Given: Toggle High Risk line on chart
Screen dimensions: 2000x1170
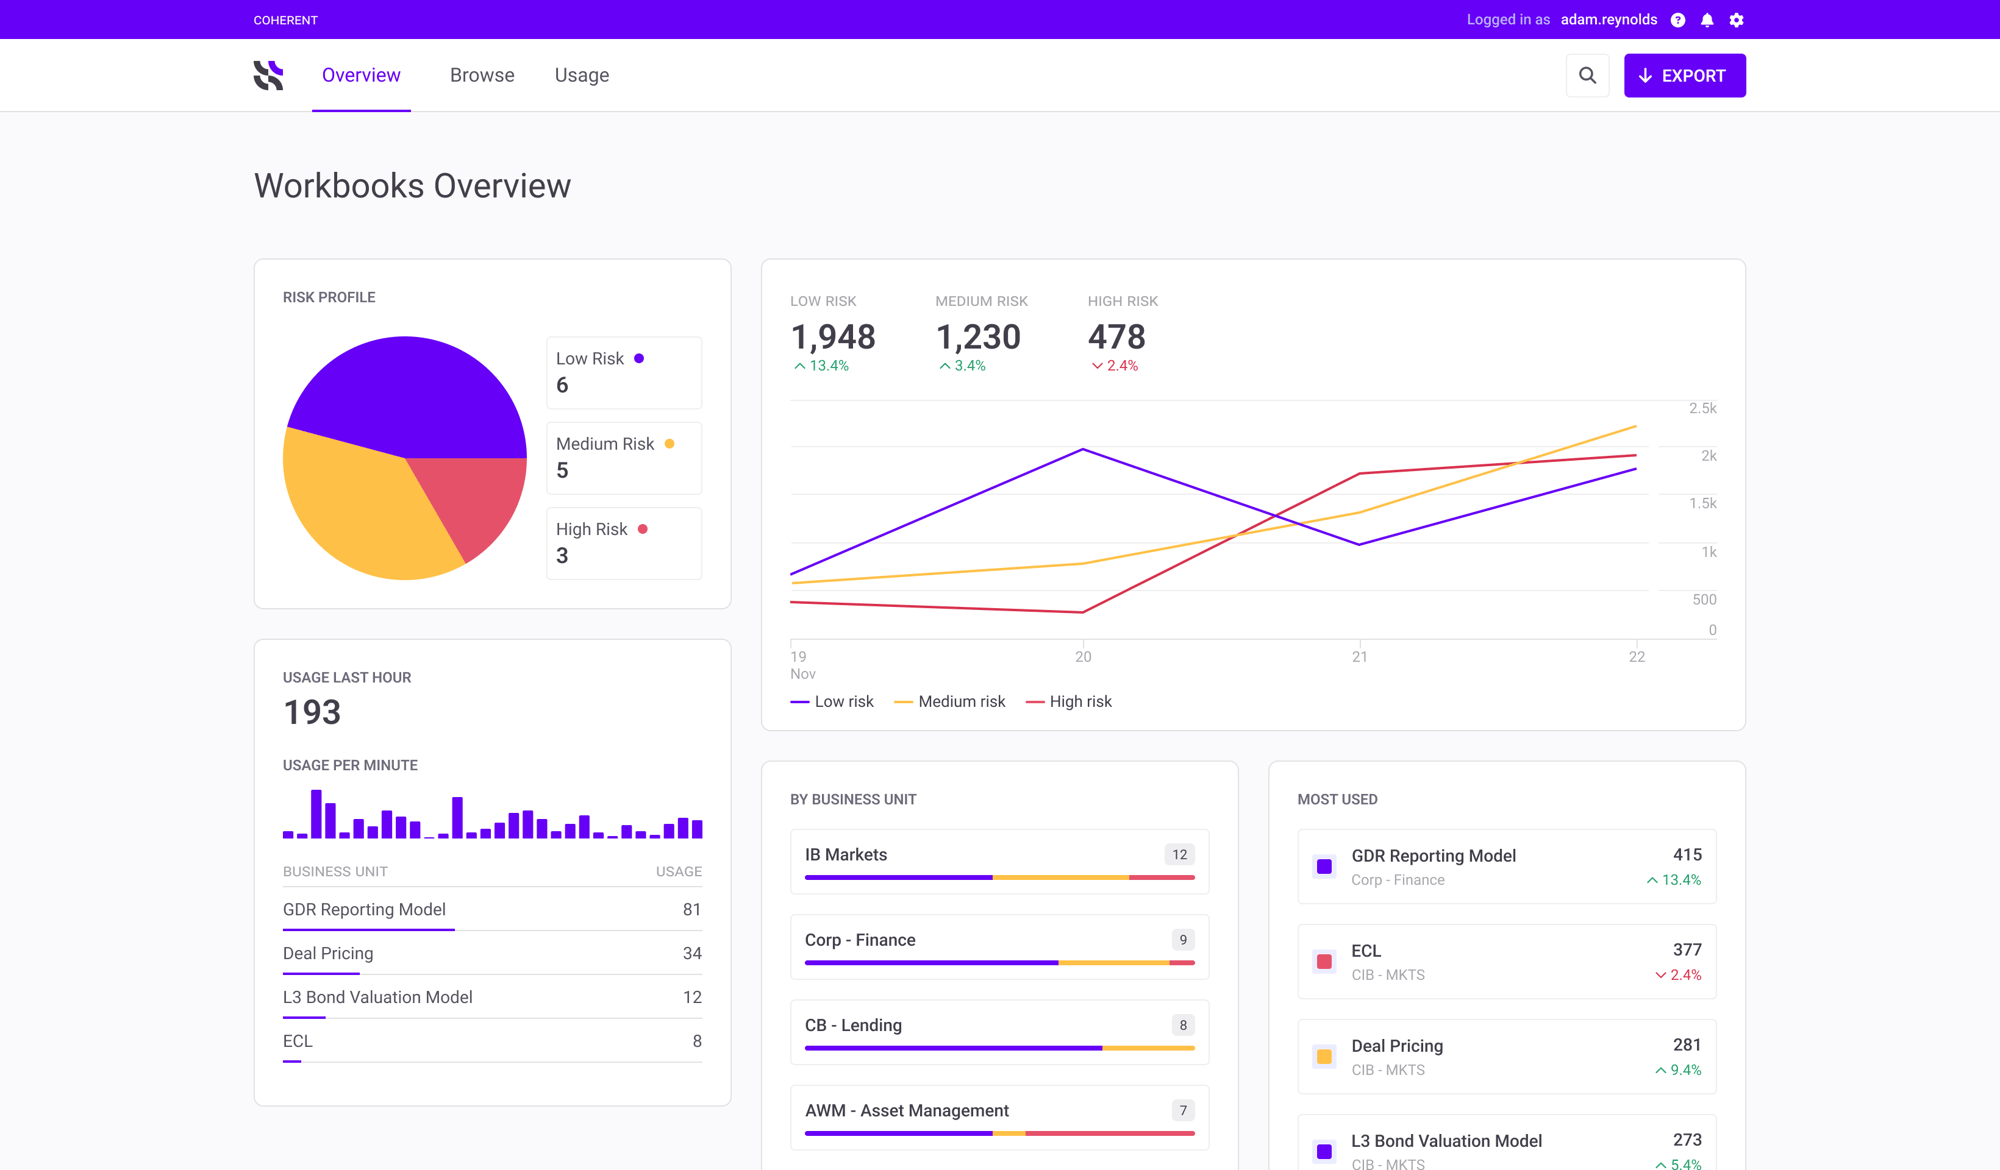Looking at the screenshot, I should tap(1081, 701).
